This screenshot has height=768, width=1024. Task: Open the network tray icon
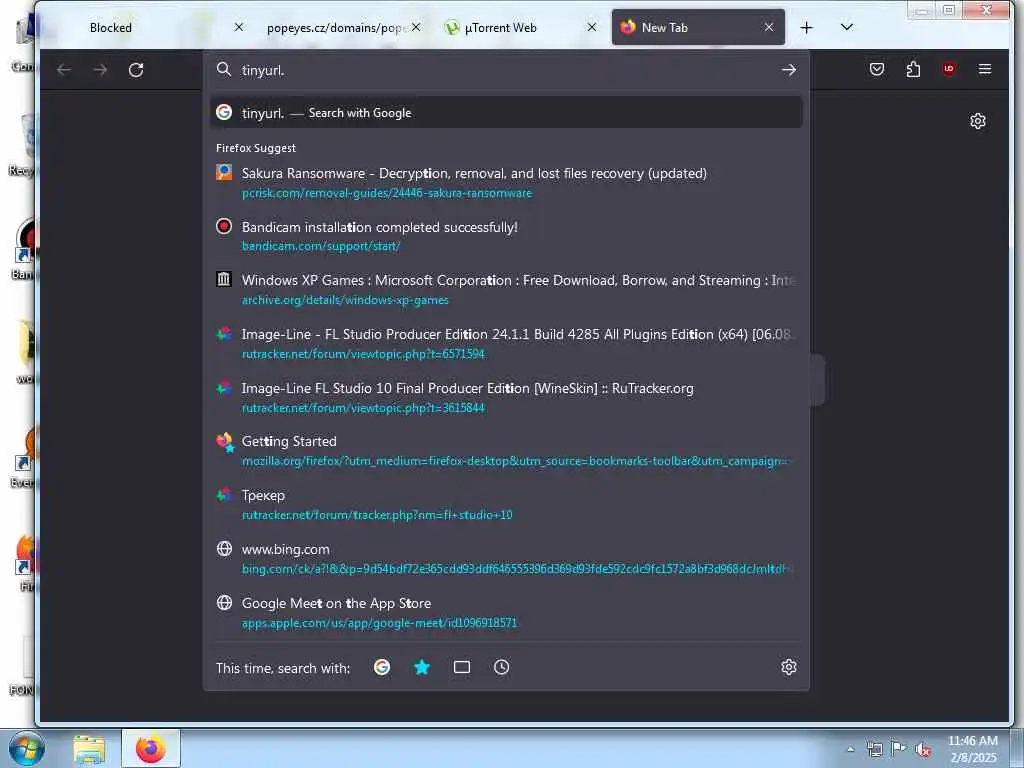(x=874, y=749)
